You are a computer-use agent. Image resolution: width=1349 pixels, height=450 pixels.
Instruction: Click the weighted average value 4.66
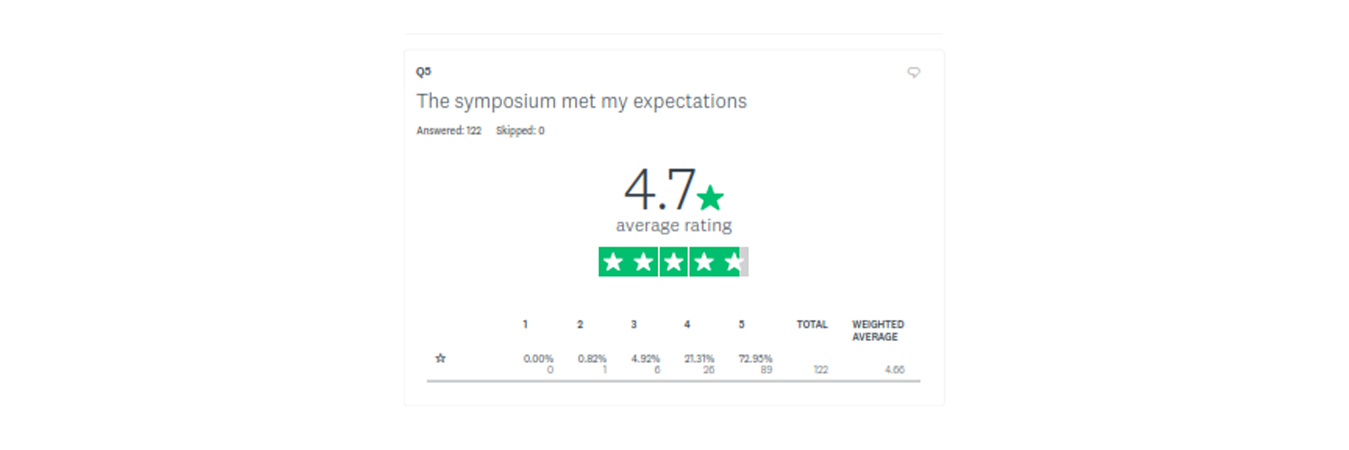coord(894,370)
